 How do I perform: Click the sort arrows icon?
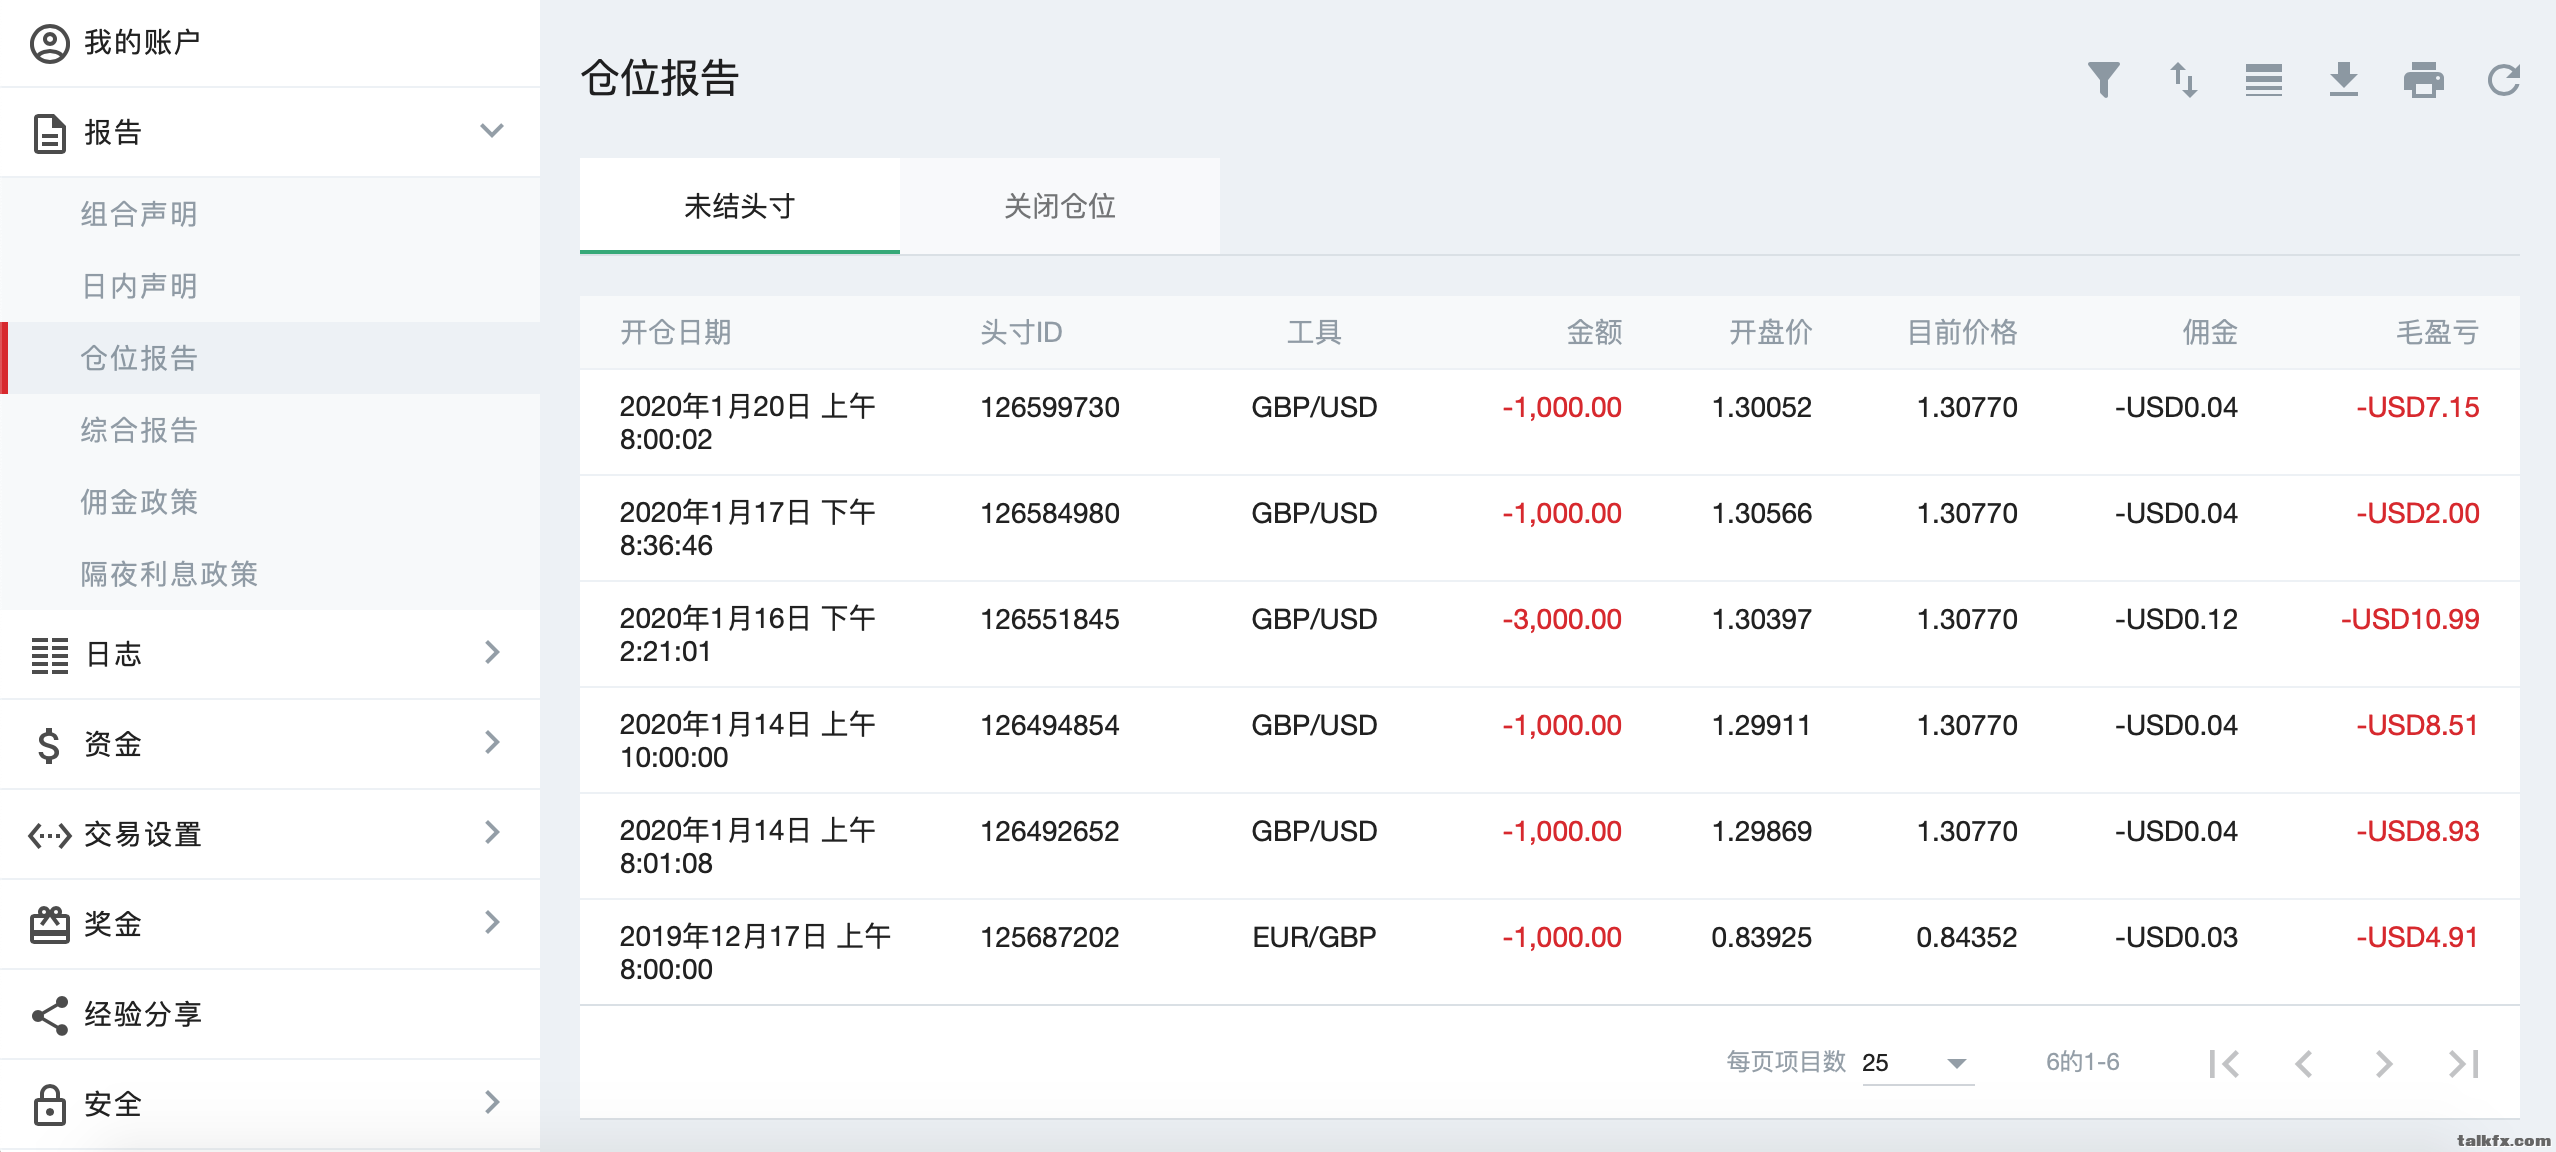(x=2183, y=80)
